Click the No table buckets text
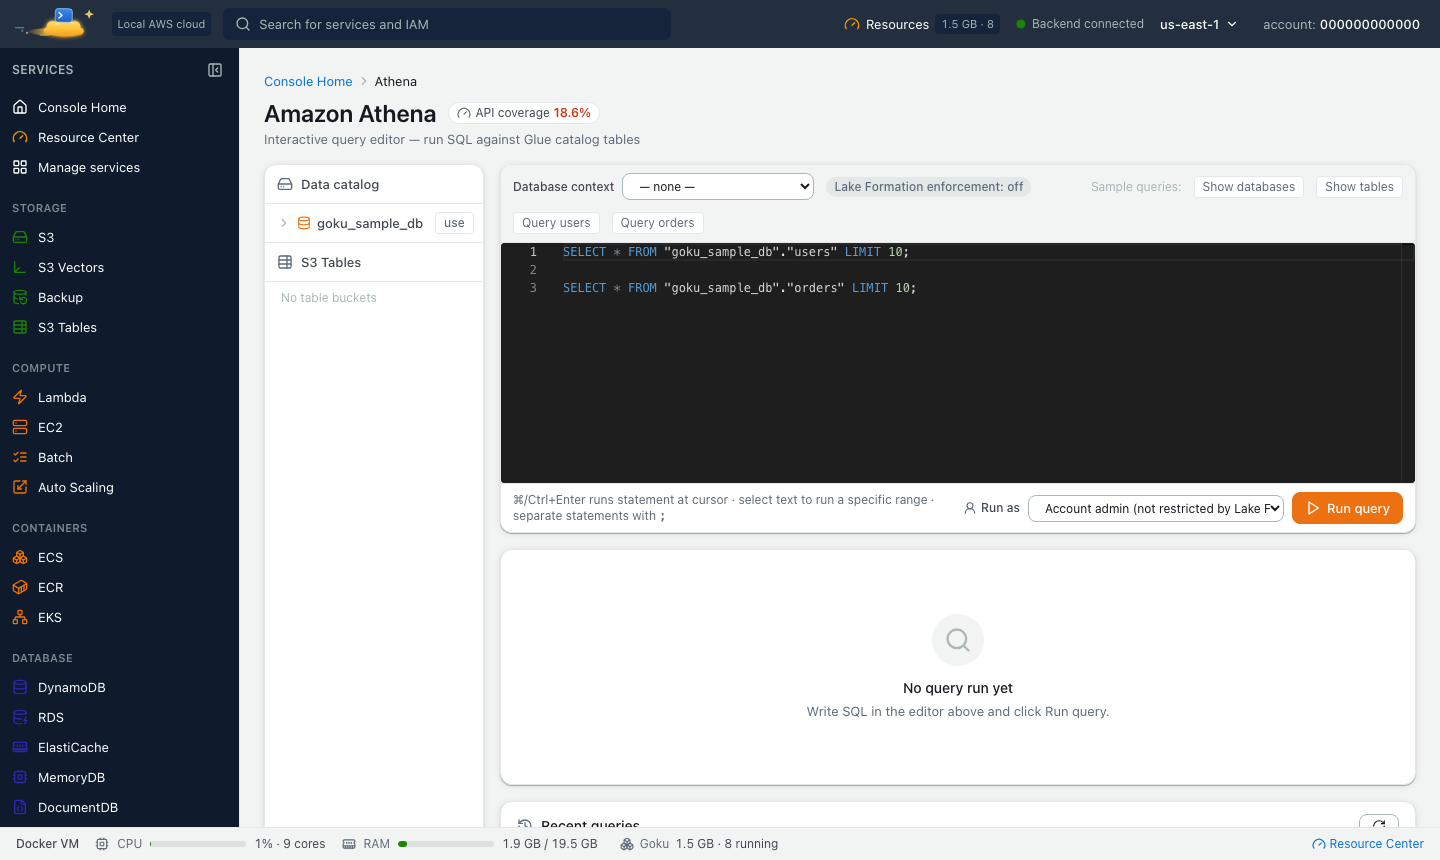This screenshot has height=860, width=1440. pyautogui.click(x=329, y=298)
